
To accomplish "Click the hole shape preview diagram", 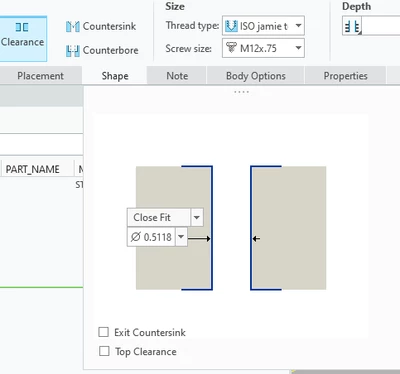I will pos(231,228).
